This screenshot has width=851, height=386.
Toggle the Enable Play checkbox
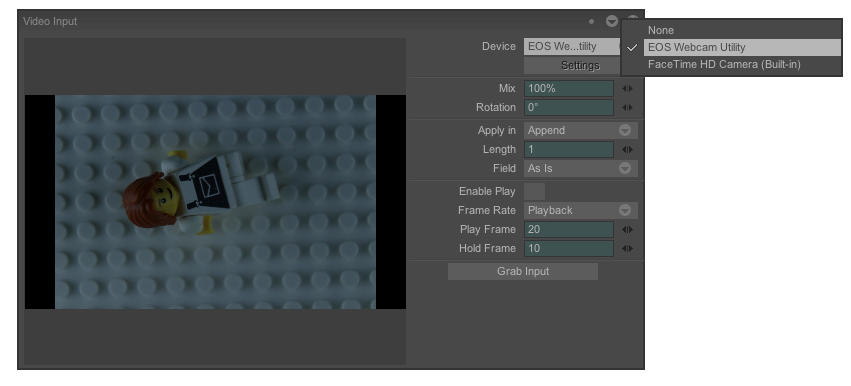[x=534, y=191]
